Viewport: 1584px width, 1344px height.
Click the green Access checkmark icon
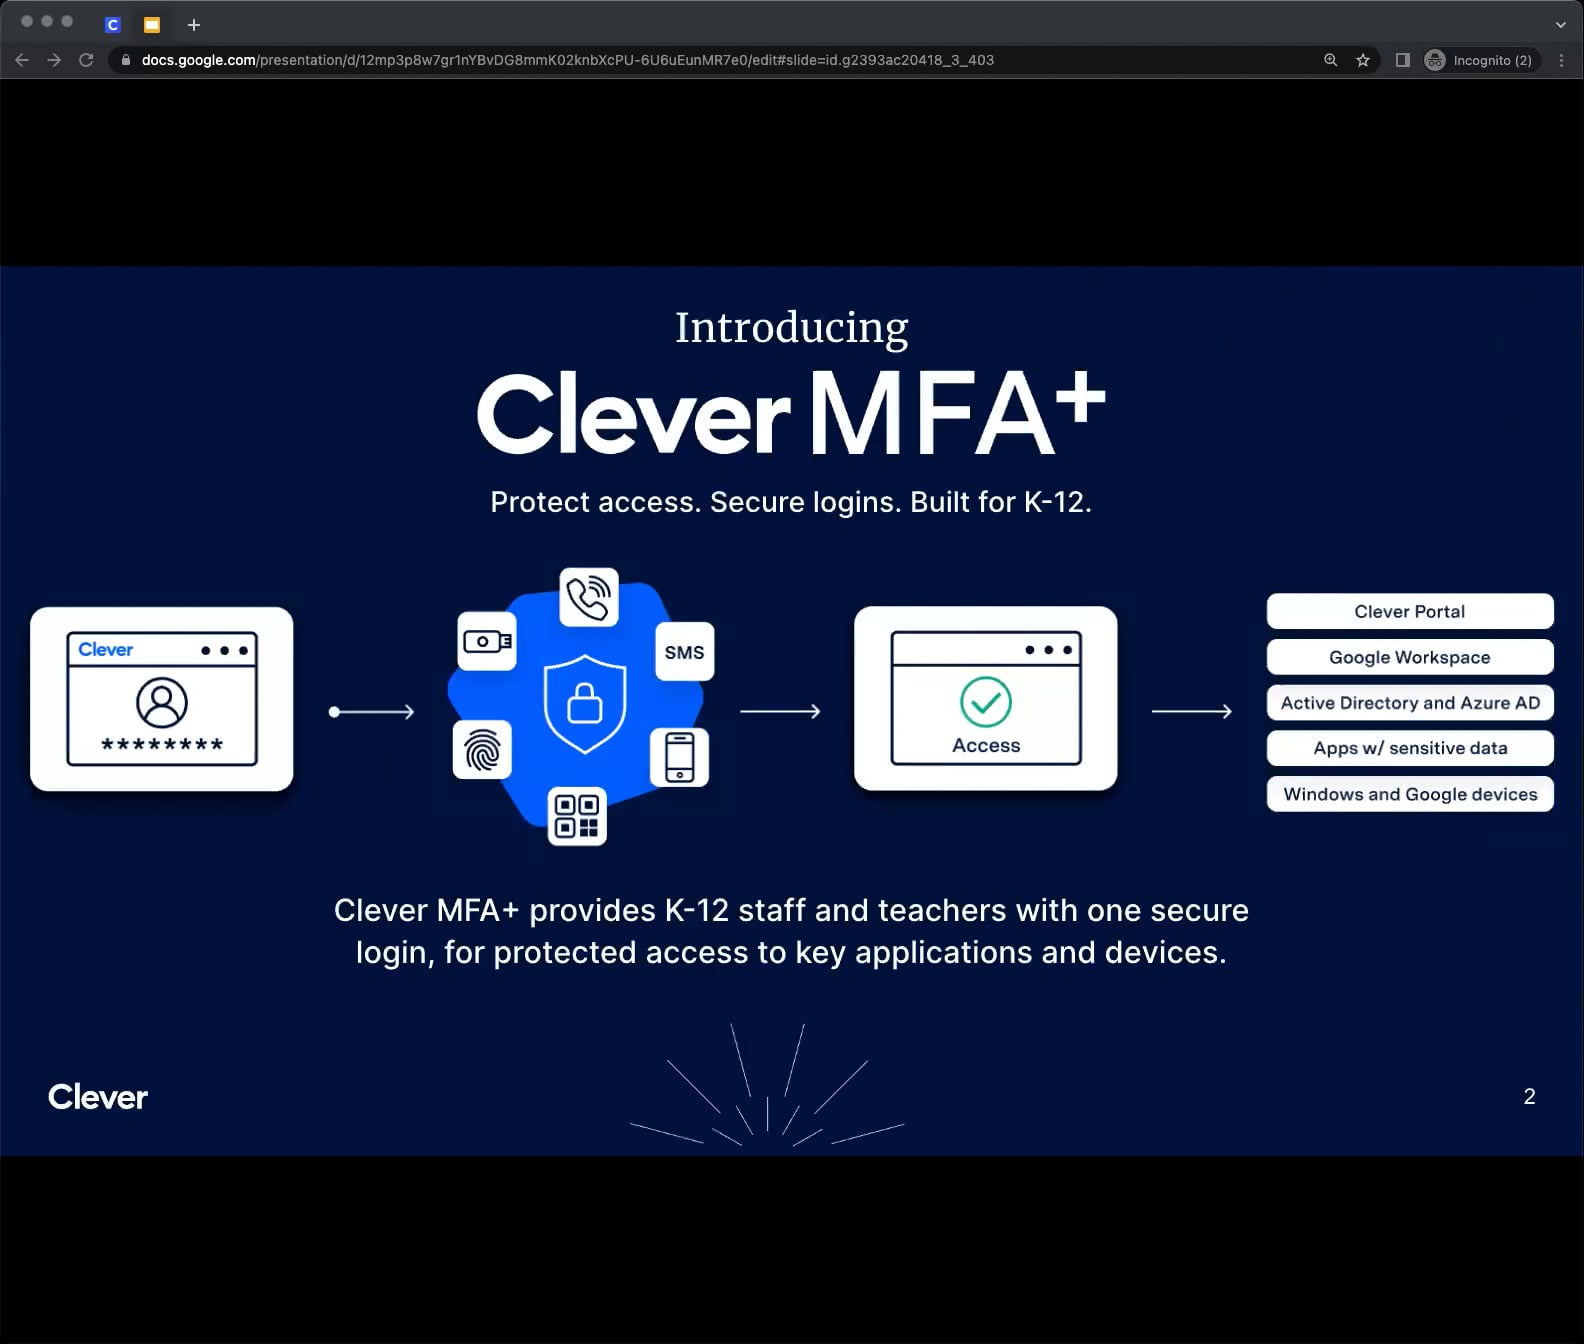pyautogui.click(x=986, y=702)
